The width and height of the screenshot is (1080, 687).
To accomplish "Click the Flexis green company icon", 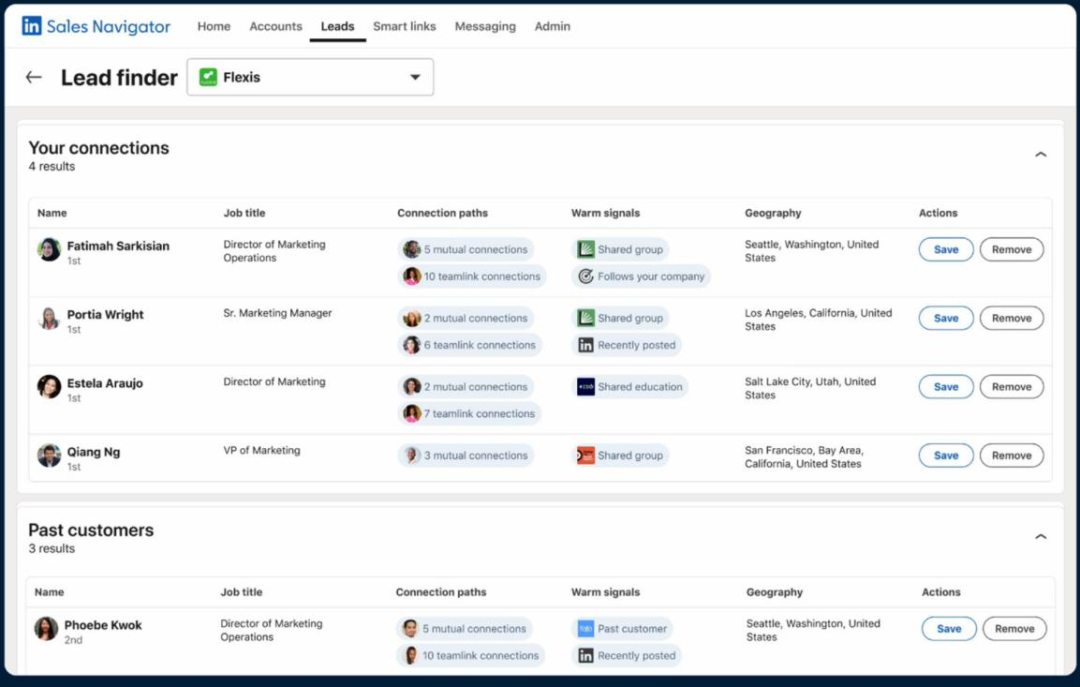I will (x=208, y=77).
